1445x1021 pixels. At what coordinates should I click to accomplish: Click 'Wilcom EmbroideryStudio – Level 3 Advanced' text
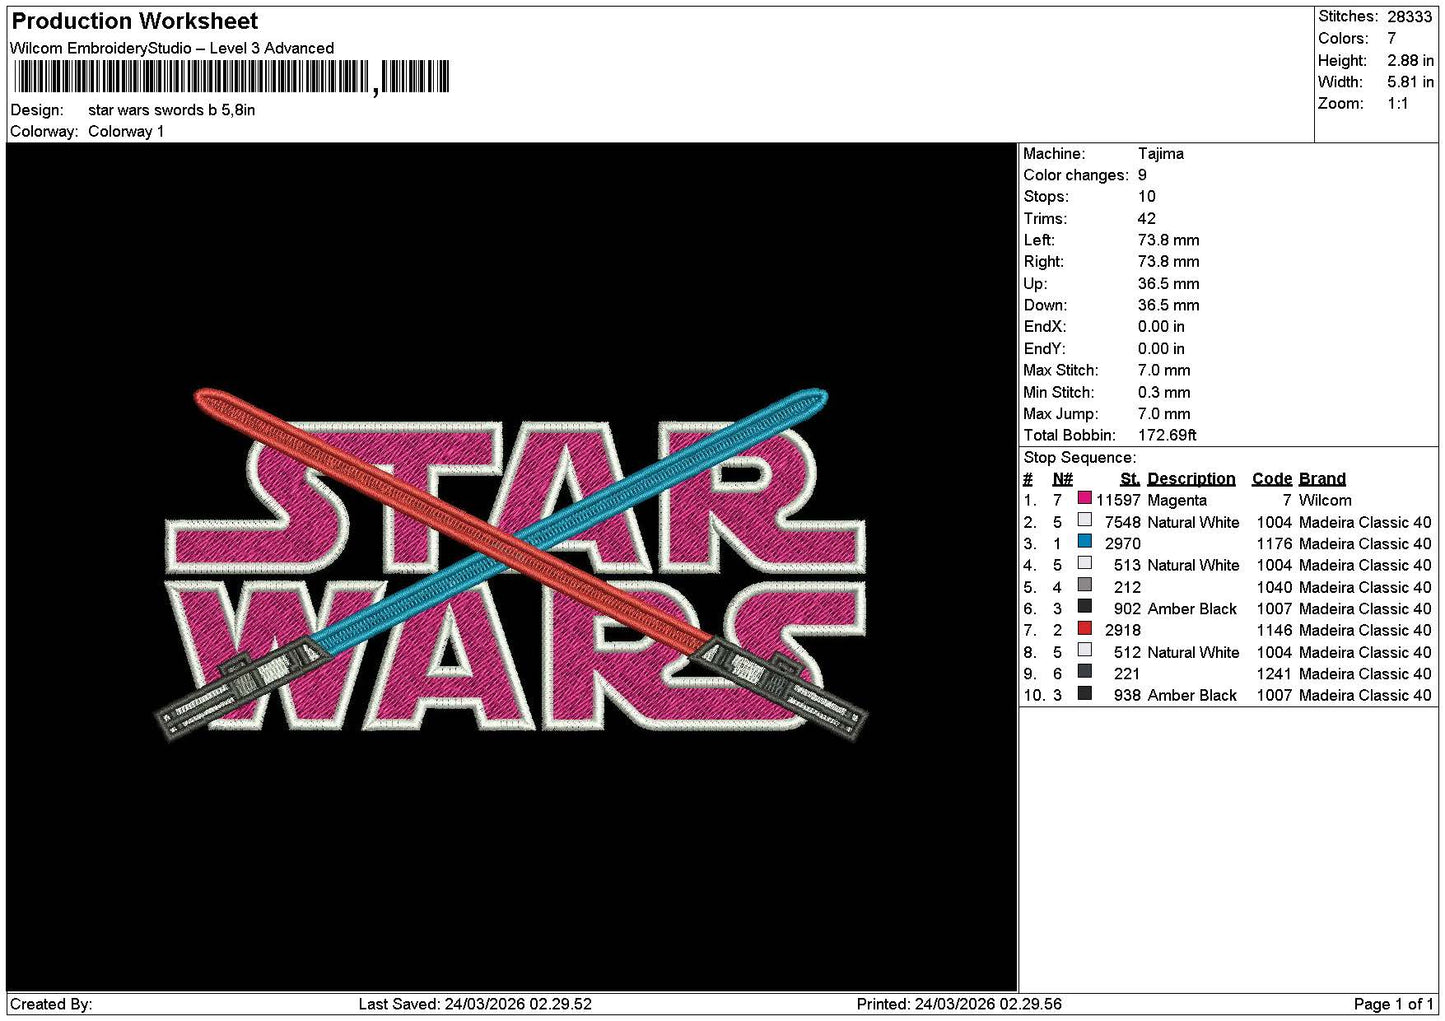(172, 48)
